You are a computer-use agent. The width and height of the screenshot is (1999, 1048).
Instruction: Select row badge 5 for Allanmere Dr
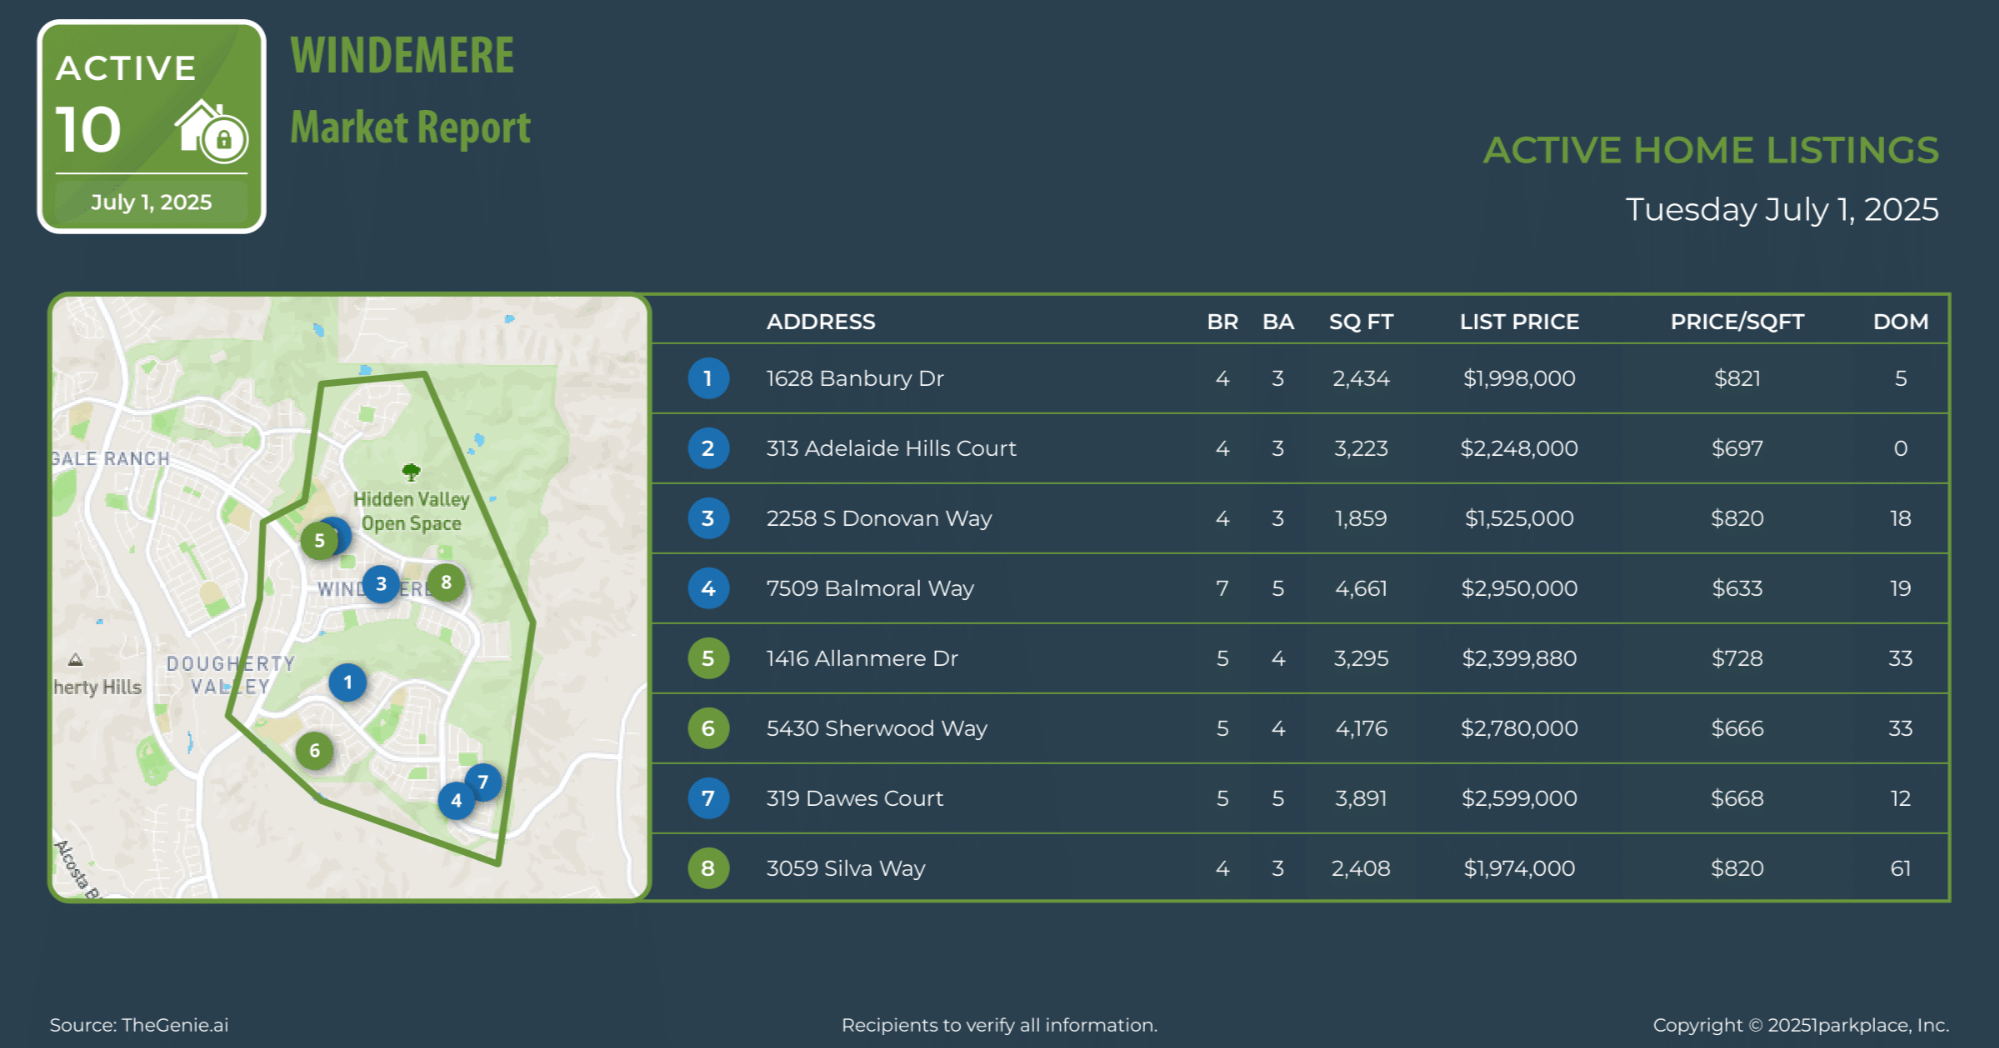click(708, 659)
